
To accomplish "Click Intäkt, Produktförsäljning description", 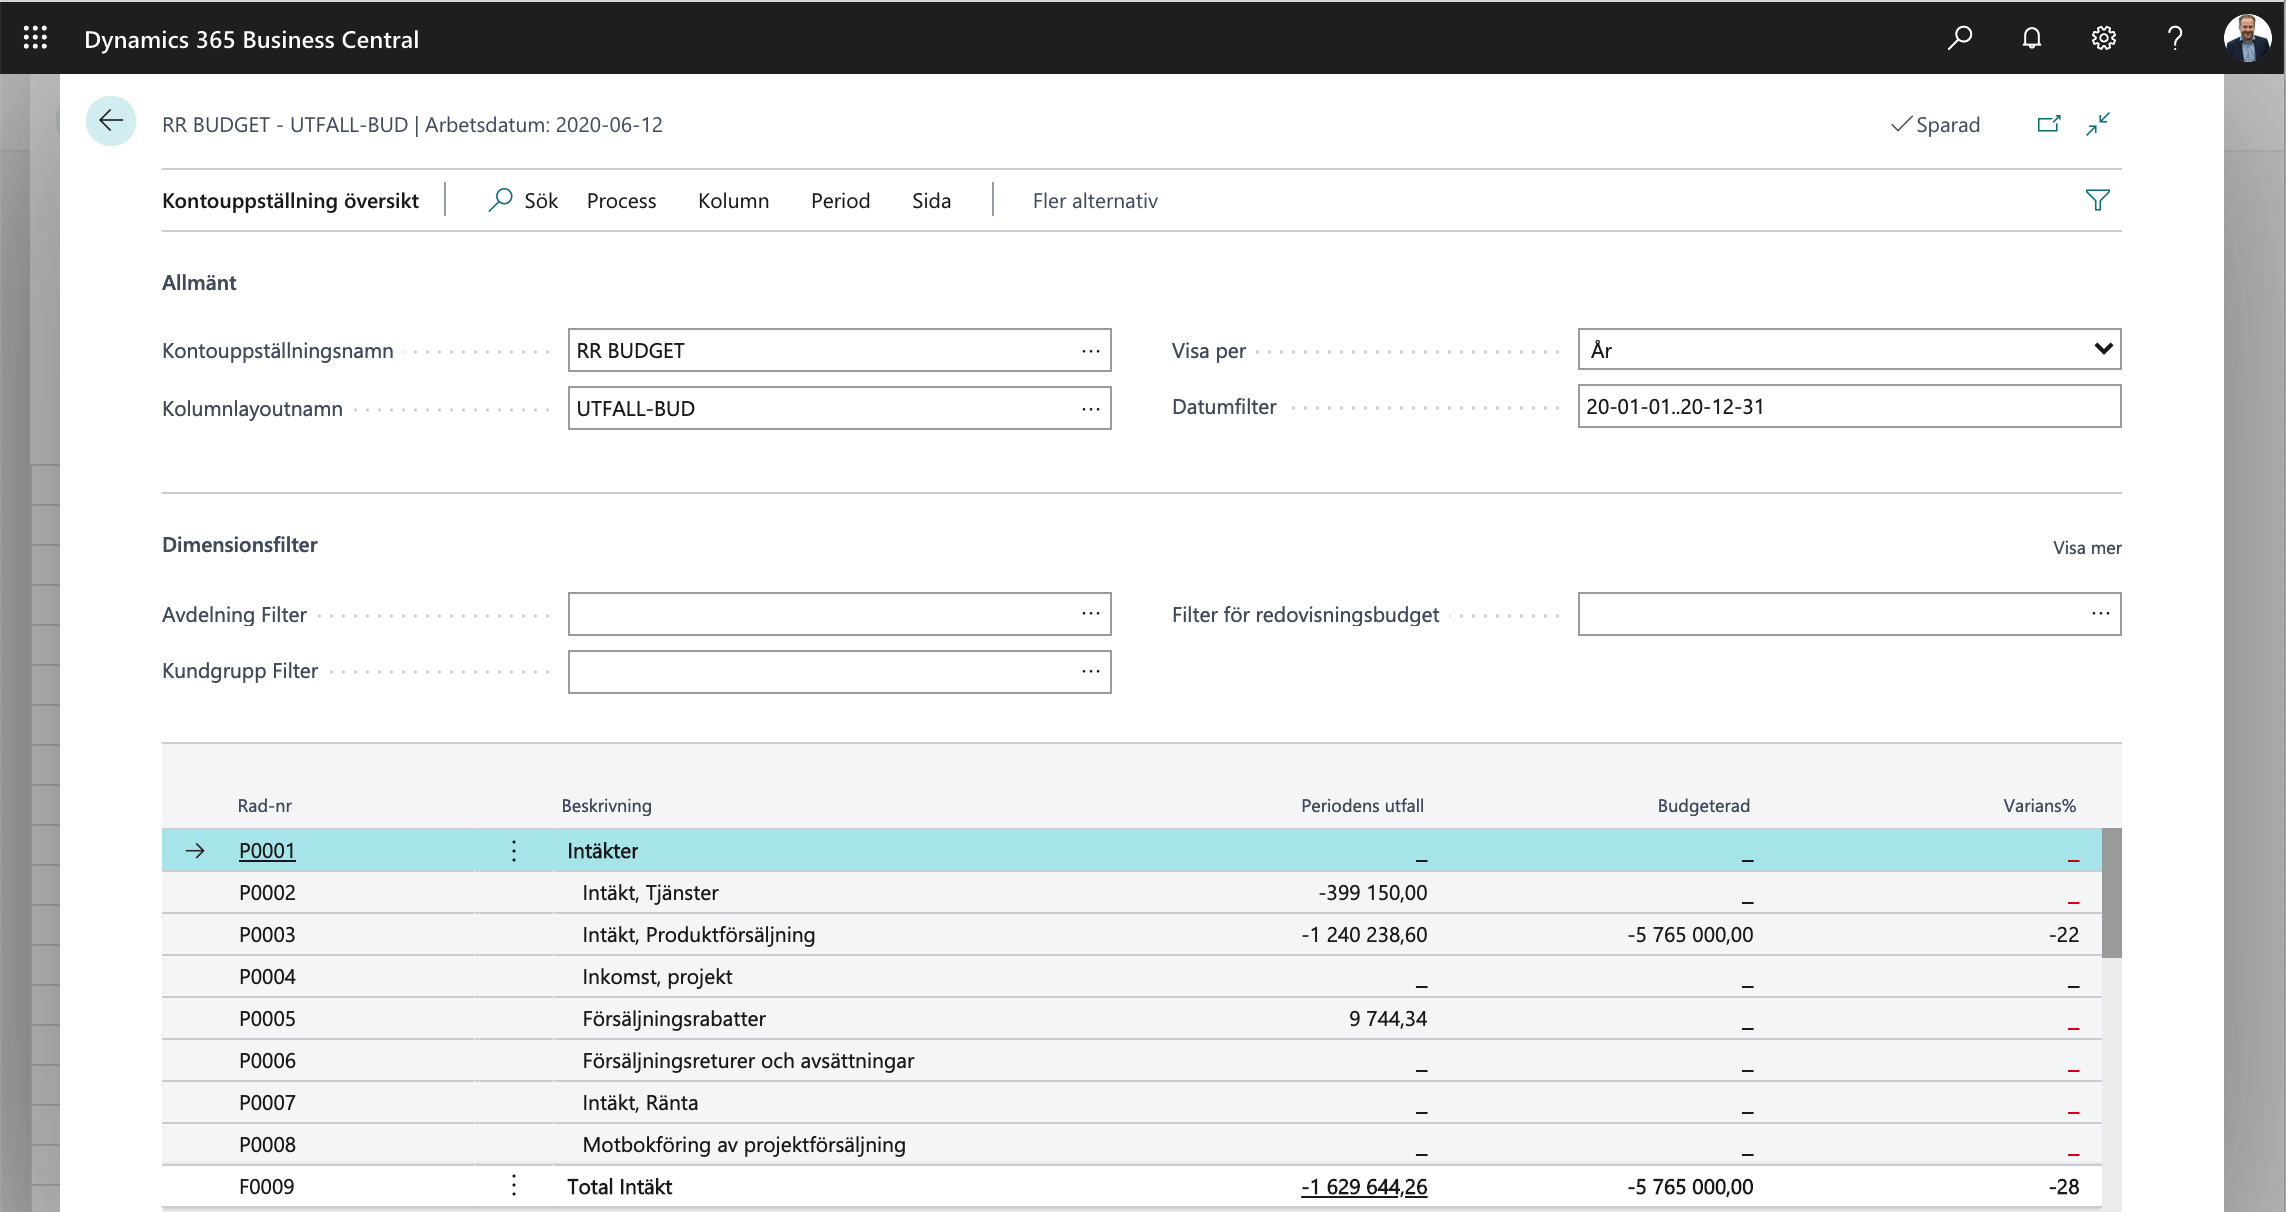I will point(698,934).
